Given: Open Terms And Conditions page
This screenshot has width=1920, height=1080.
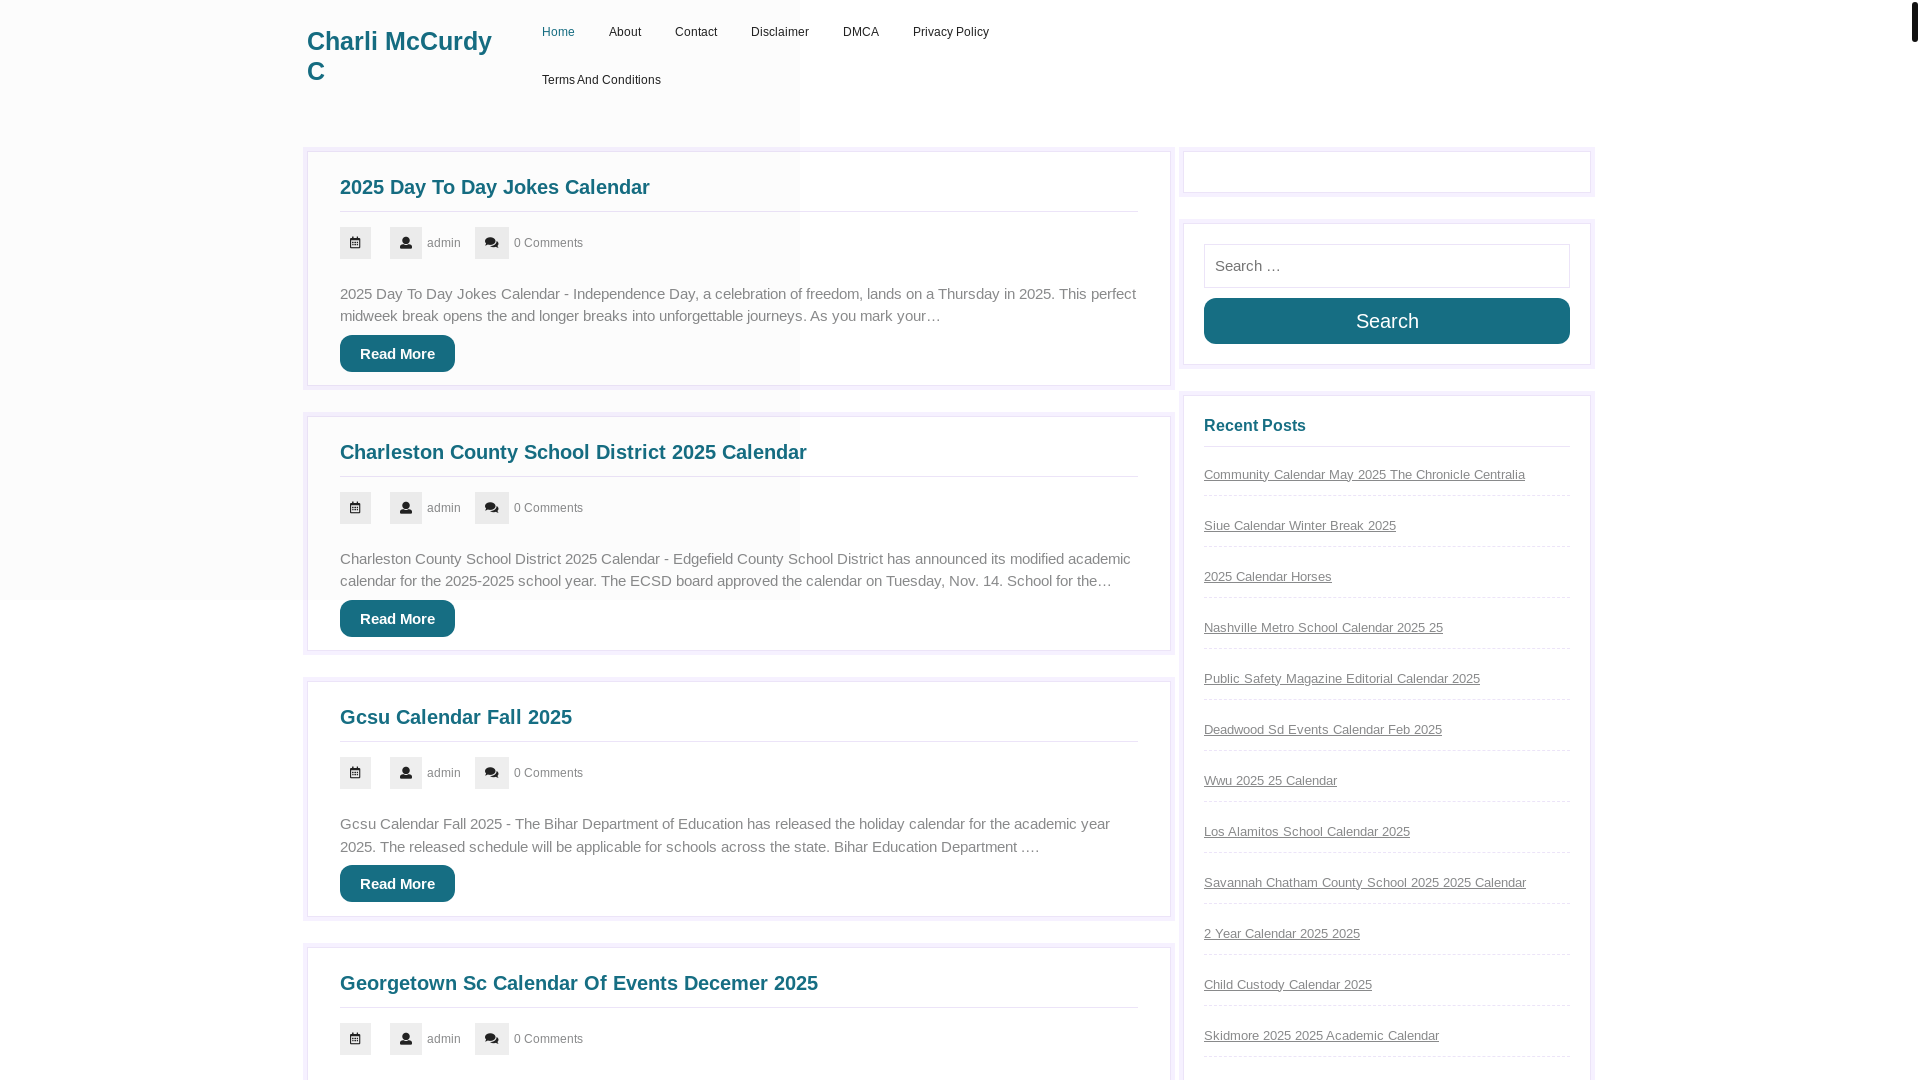Looking at the screenshot, I should coord(601,80).
